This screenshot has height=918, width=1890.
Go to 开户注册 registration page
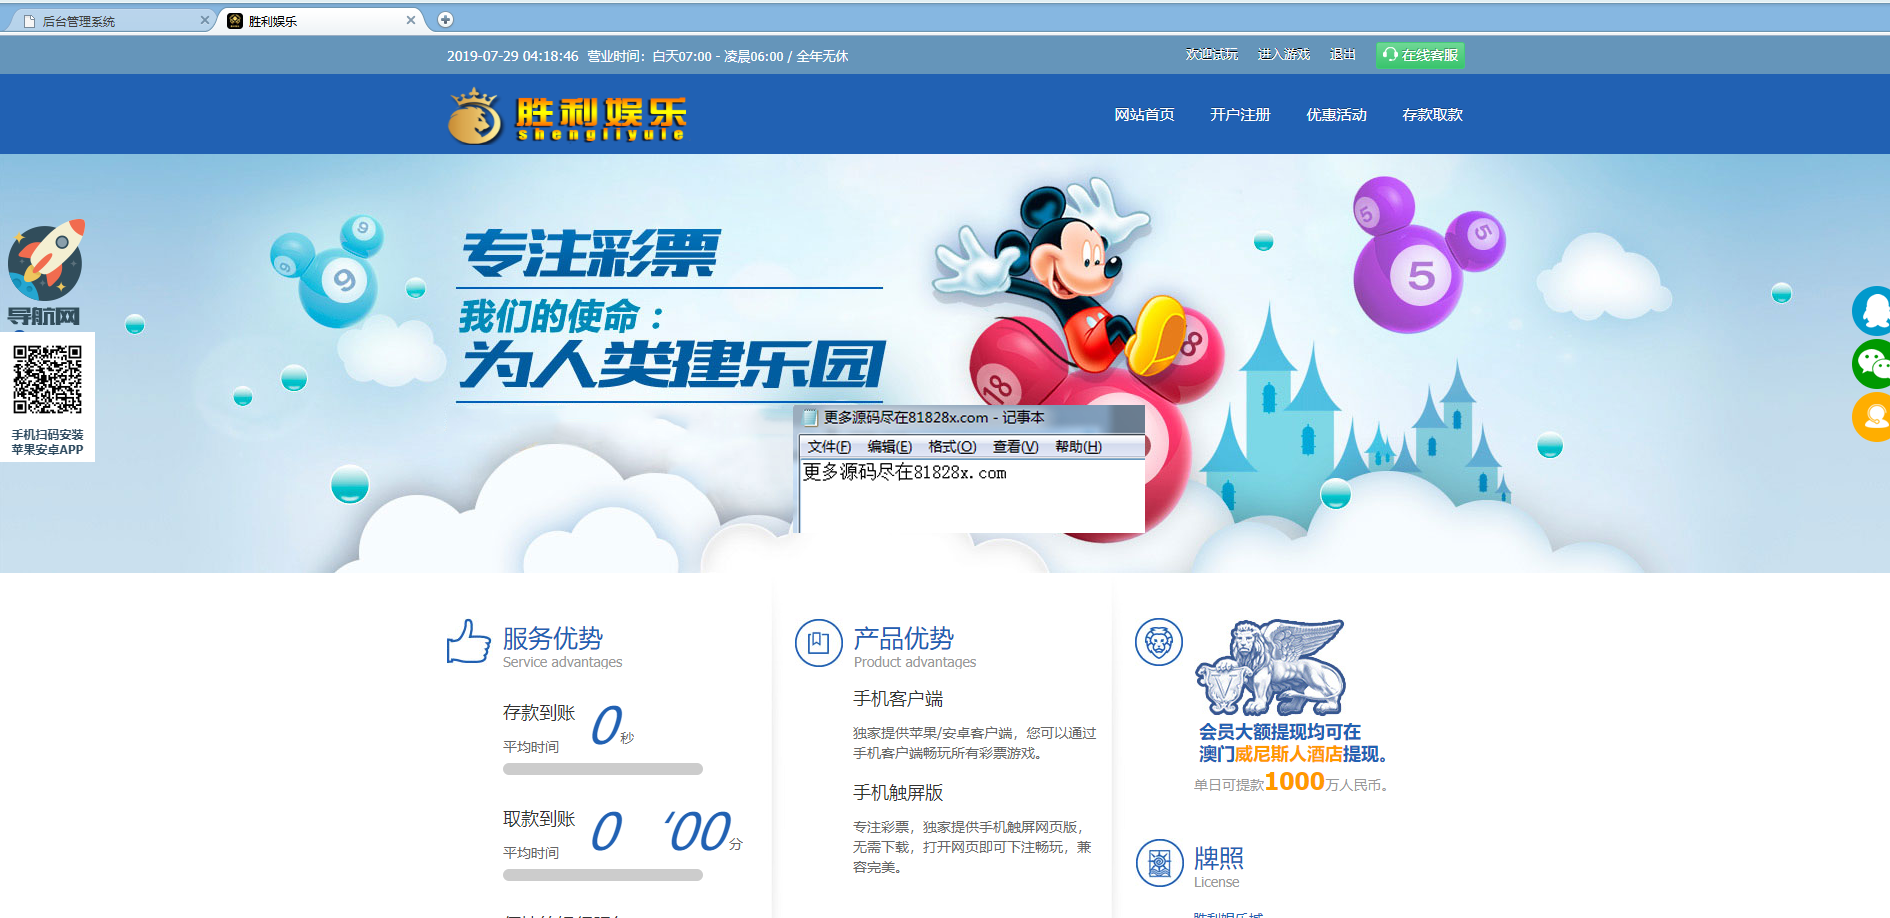coord(1240,115)
